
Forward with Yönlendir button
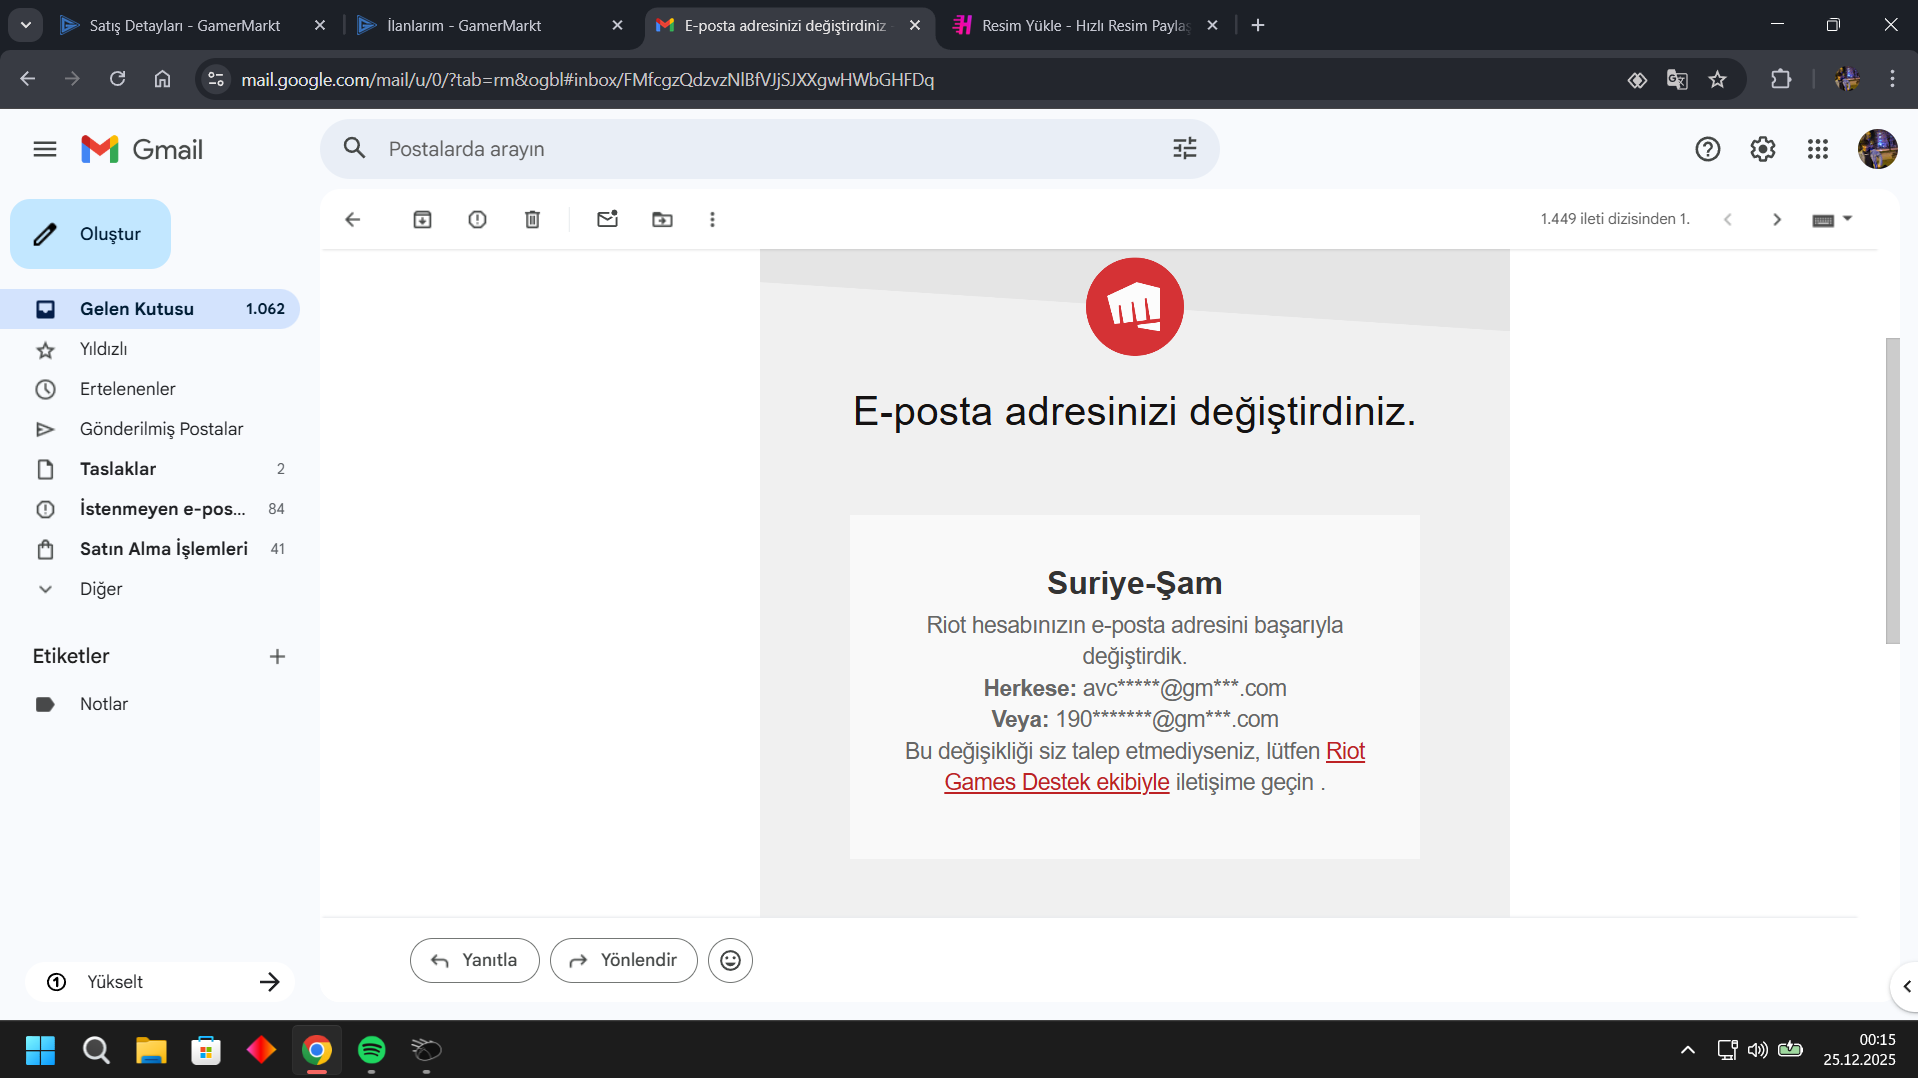tap(624, 961)
